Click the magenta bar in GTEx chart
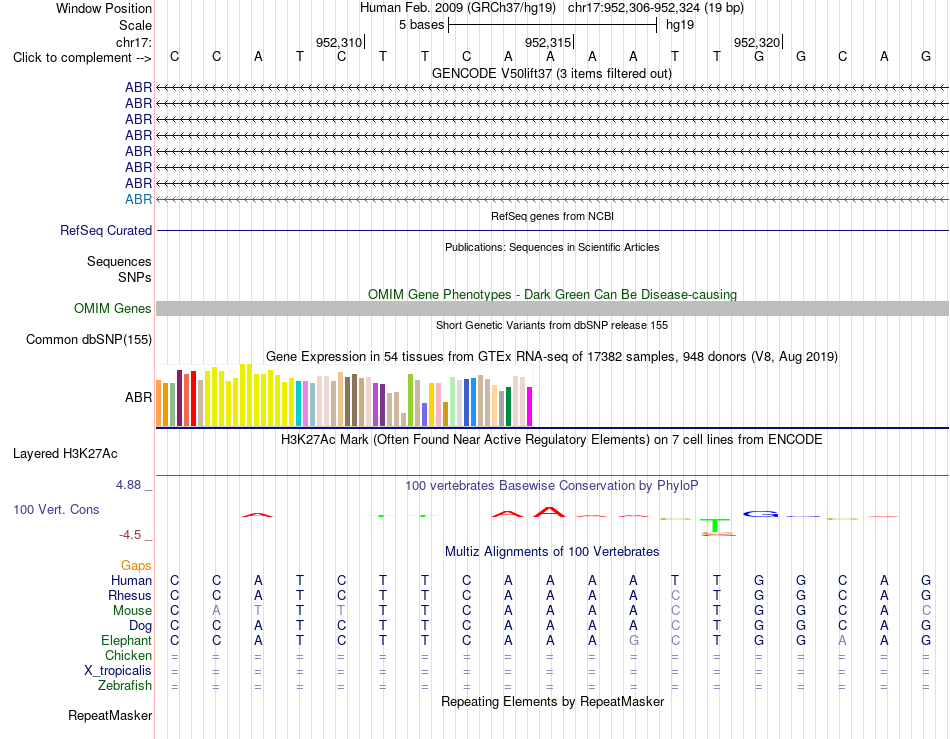Image resolution: width=950 pixels, height=739 pixels. pos(530,407)
